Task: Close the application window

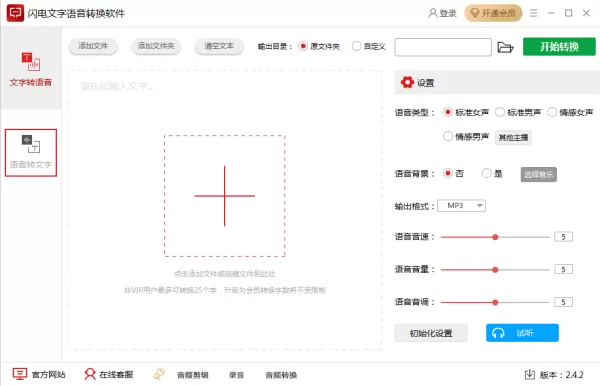Action: point(586,13)
